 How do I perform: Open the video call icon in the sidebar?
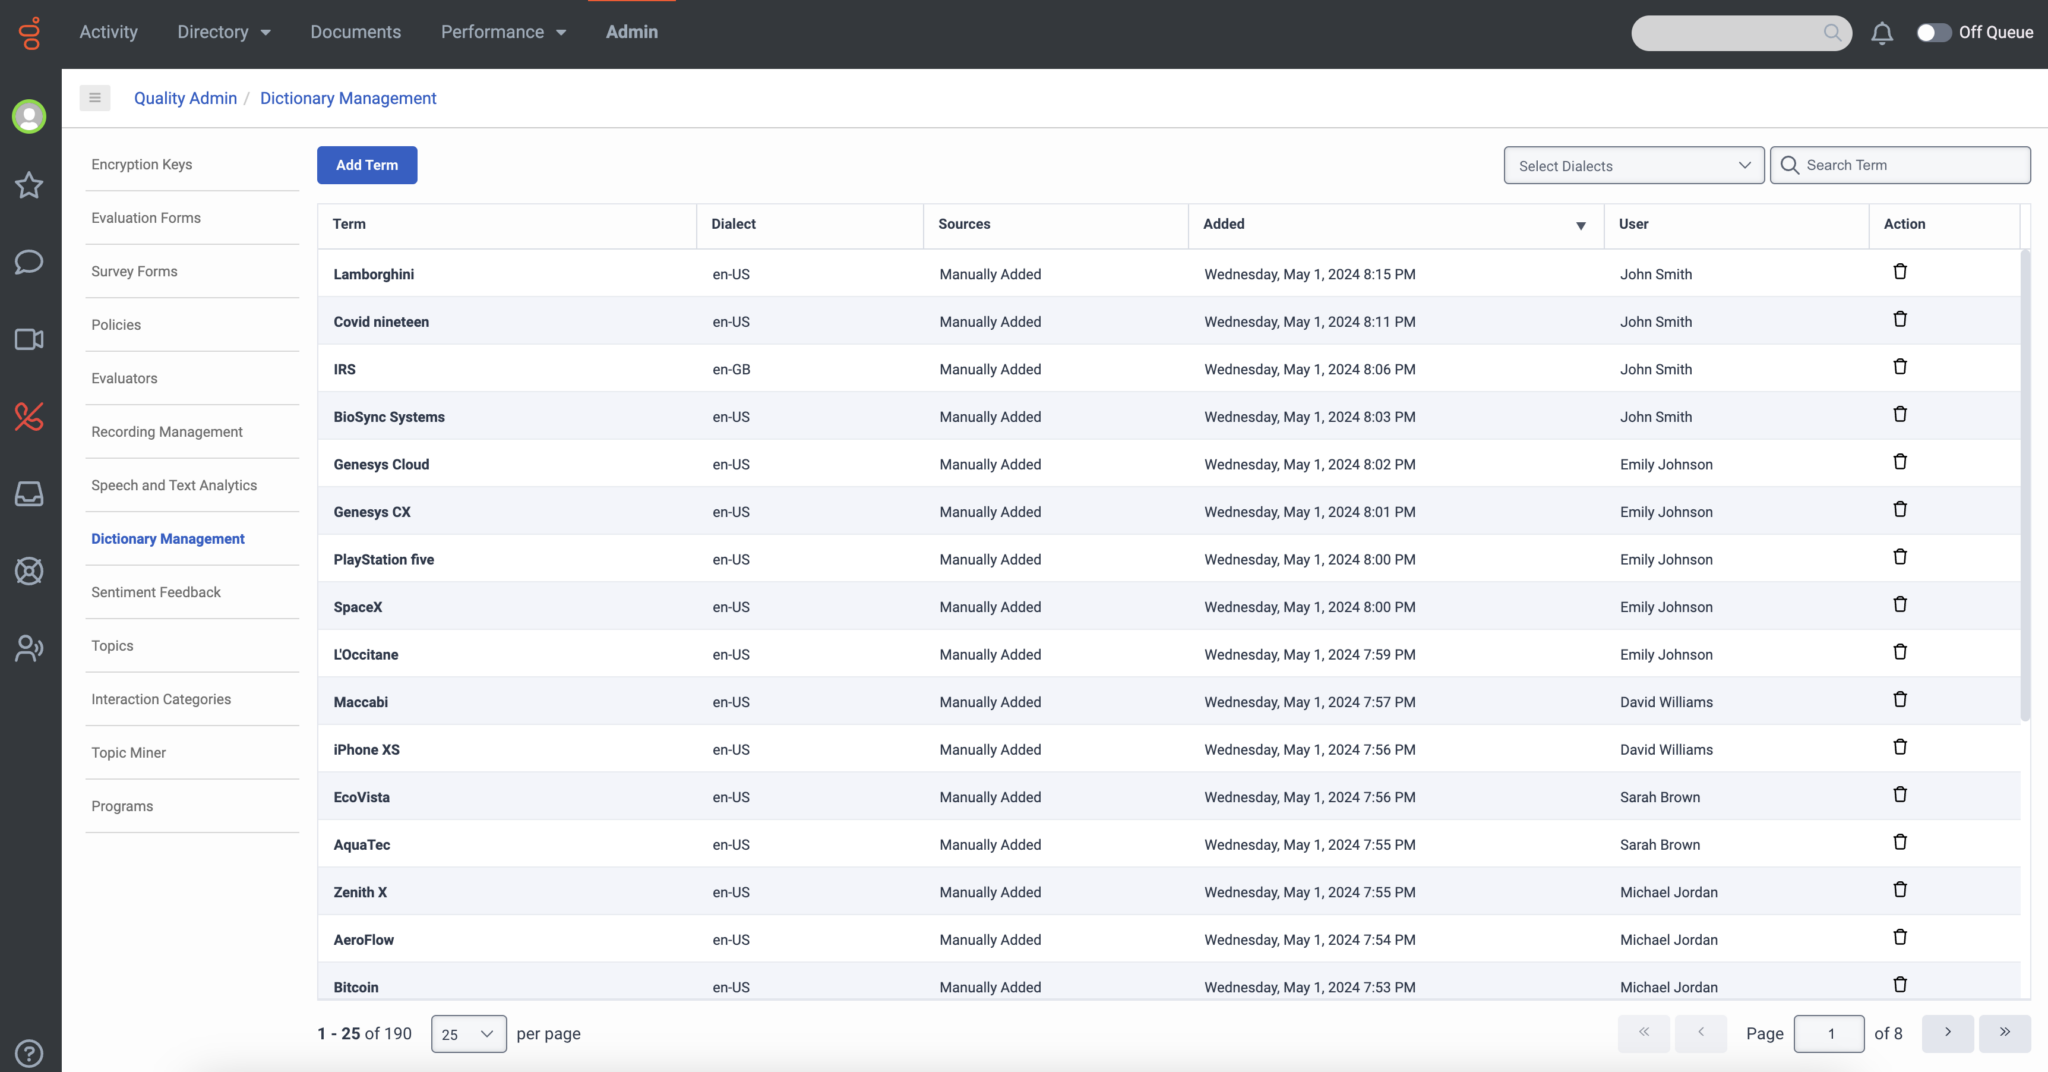coord(29,340)
